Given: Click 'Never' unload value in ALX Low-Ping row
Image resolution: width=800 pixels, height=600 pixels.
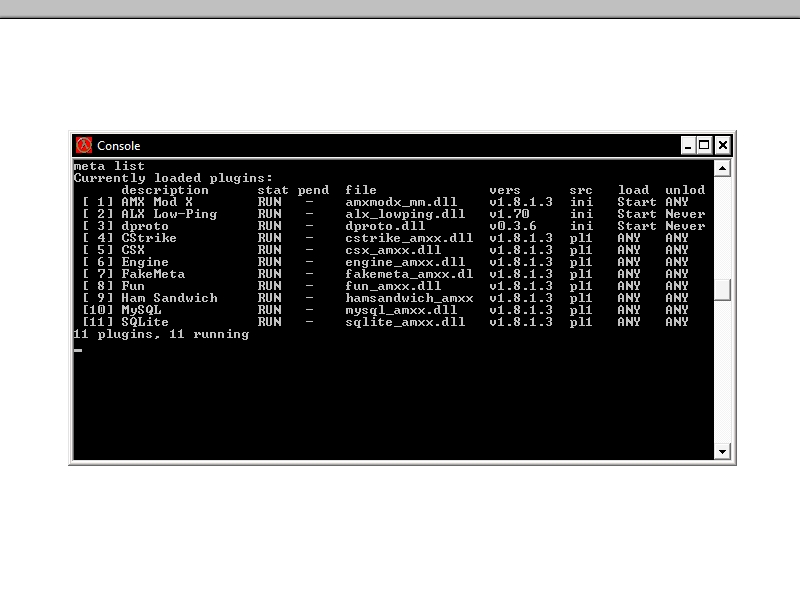Looking at the screenshot, I should coord(685,214).
